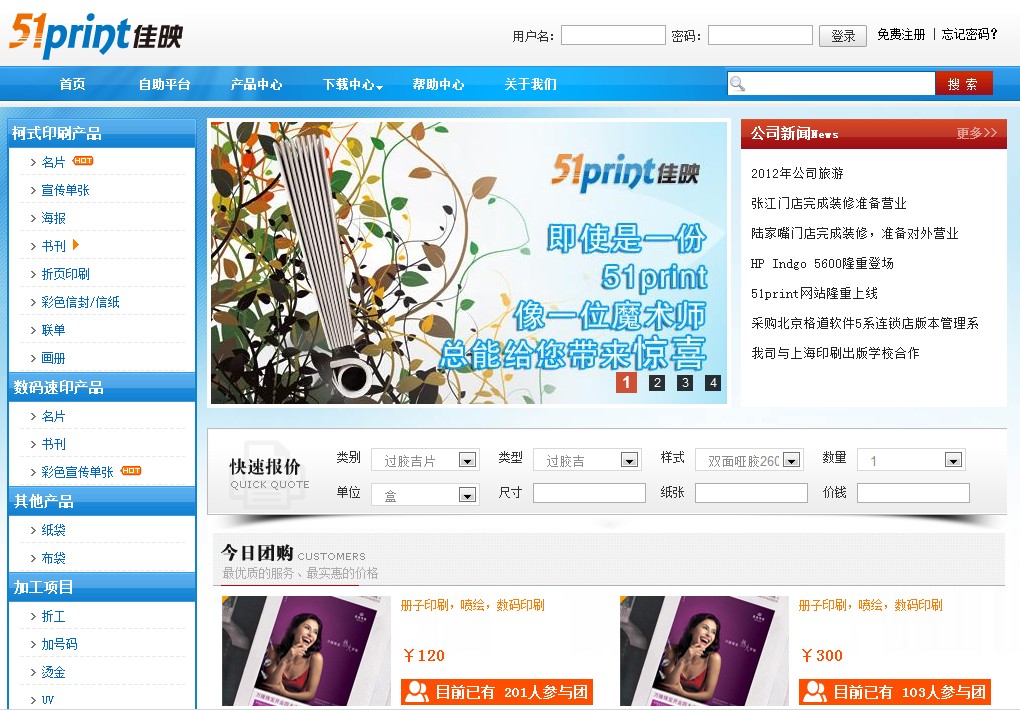
Task: Switch banner to slide 1
Action: 626,382
